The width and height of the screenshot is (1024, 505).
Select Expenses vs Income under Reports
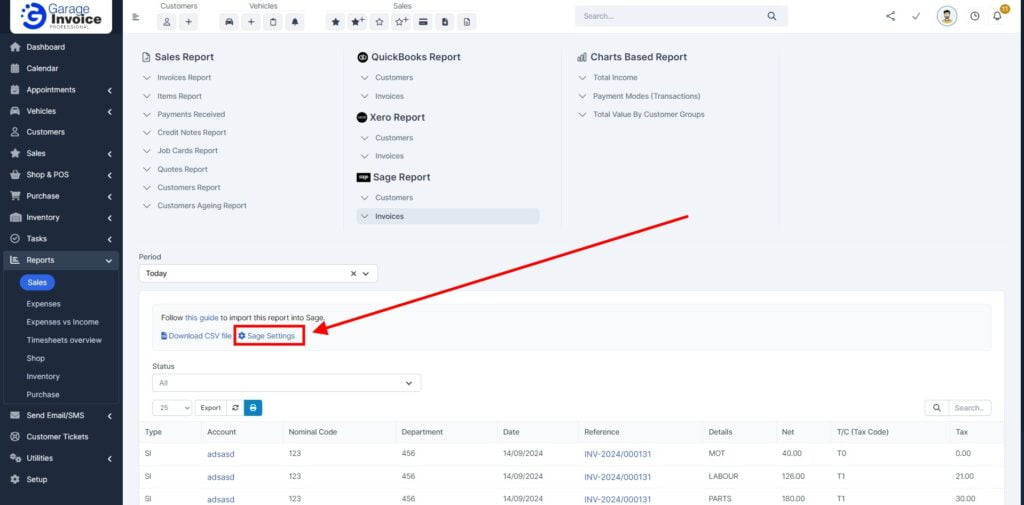pyautogui.click(x=63, y=322)
